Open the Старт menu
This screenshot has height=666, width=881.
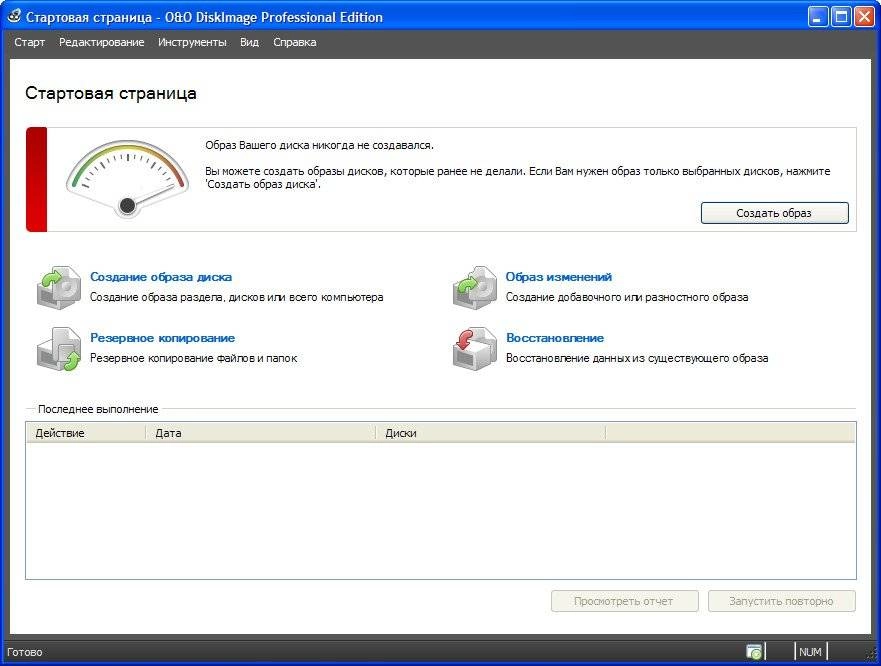(30, 42)
